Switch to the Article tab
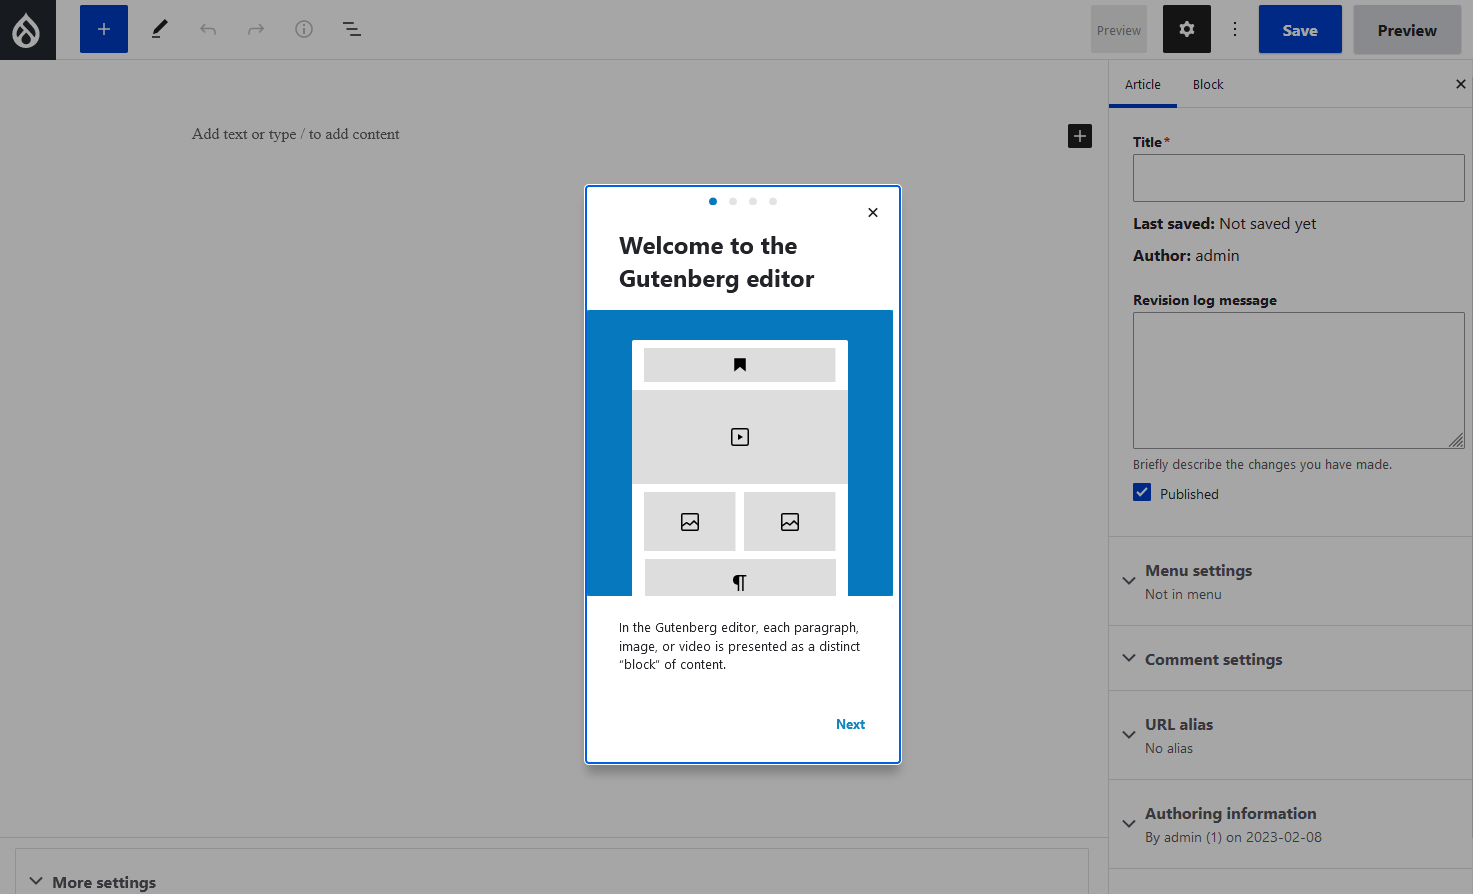 (x=1143, y=85)
